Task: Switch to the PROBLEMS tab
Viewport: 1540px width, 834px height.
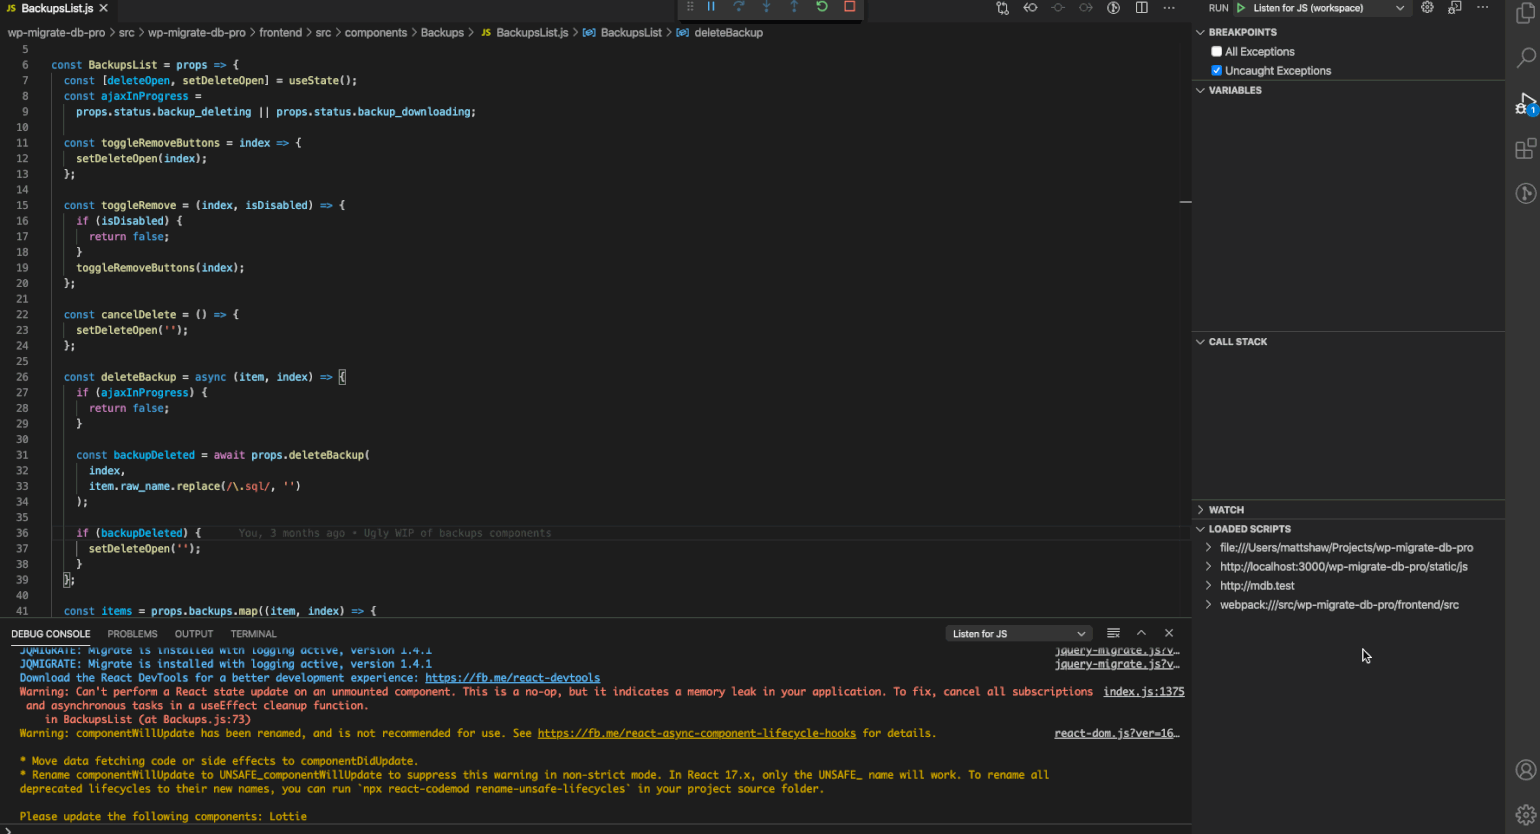Action: tap(132, 633)
